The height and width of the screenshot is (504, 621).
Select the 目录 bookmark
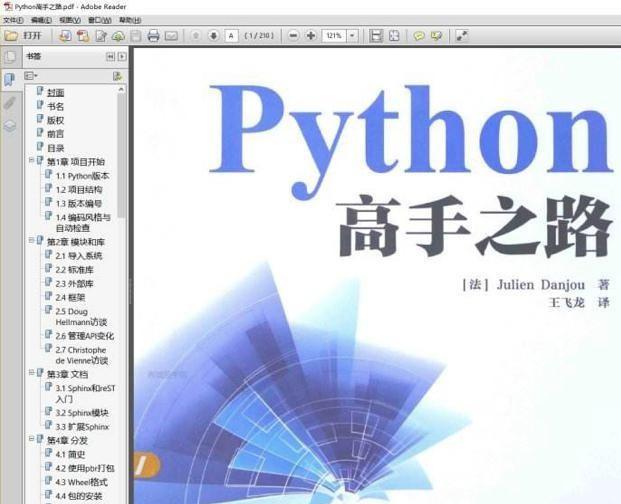[55, 148]
